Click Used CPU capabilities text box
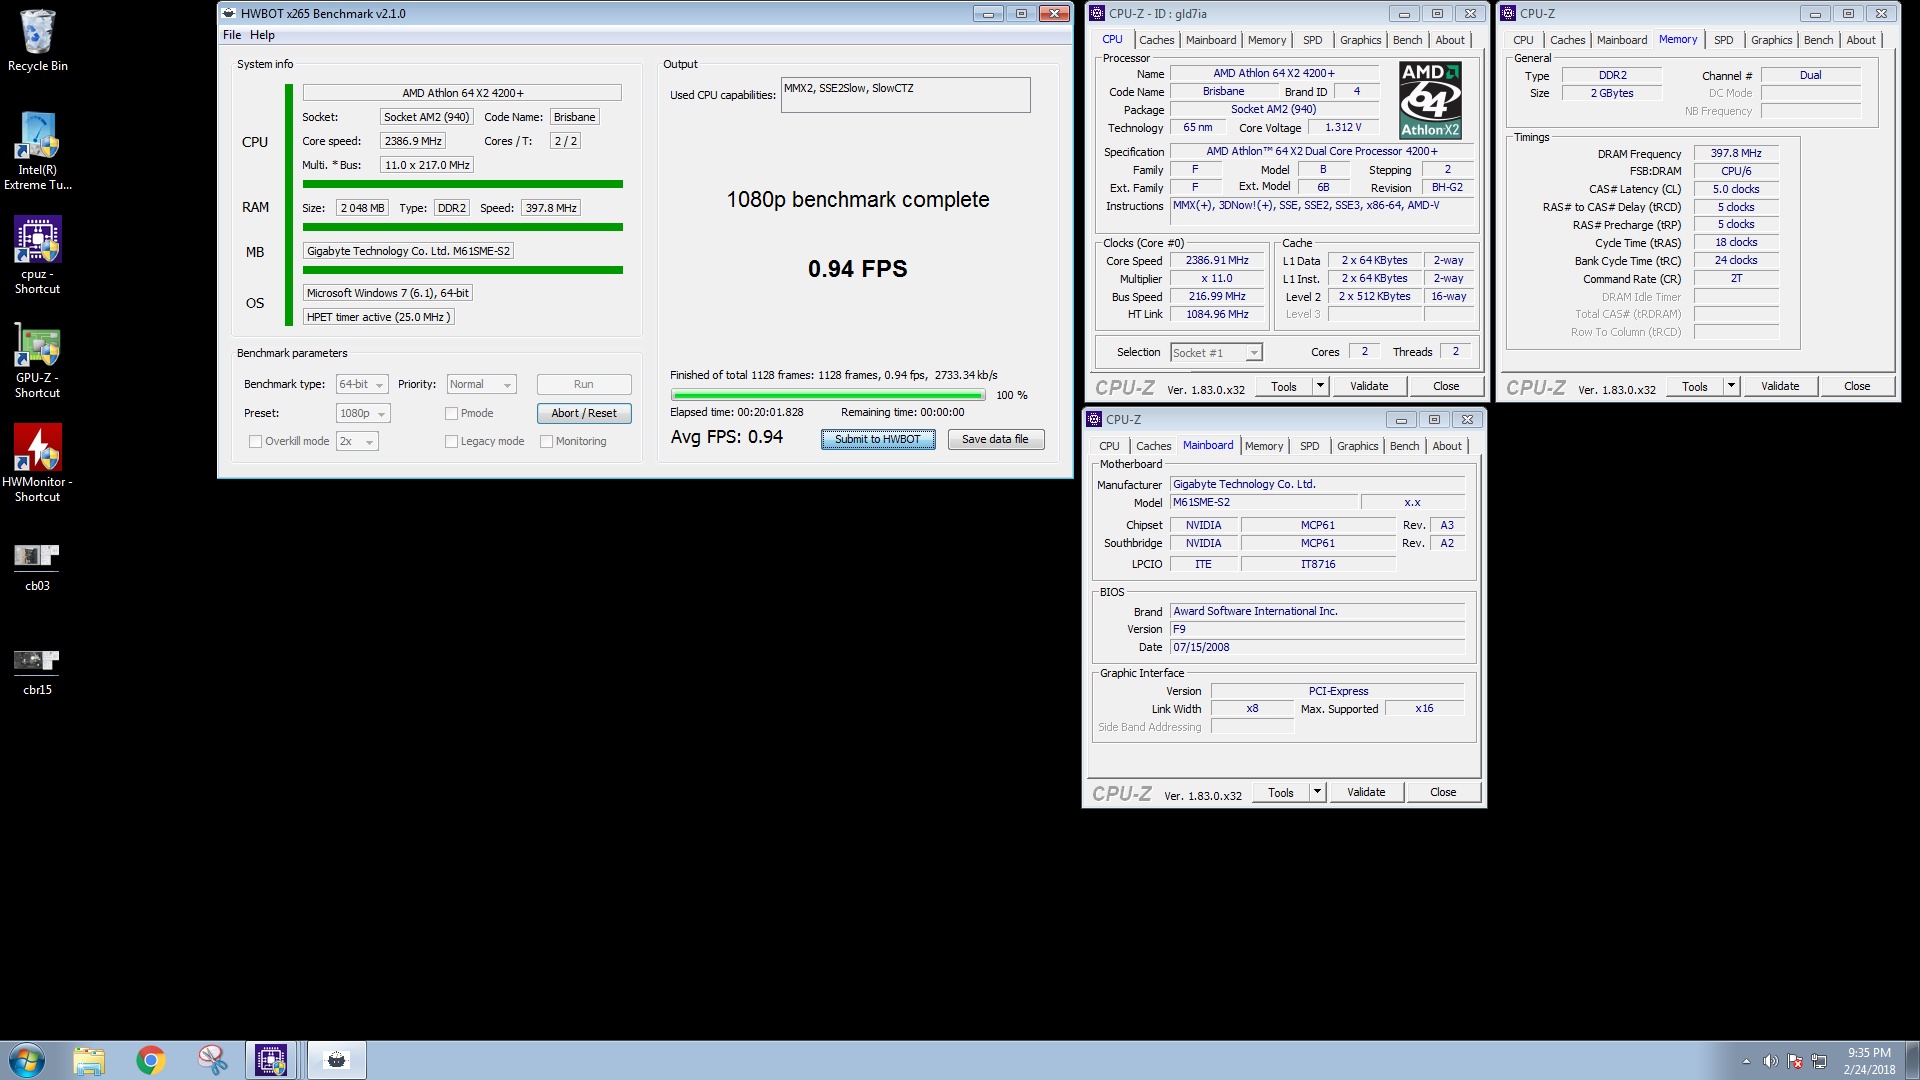 click(905, 95)
